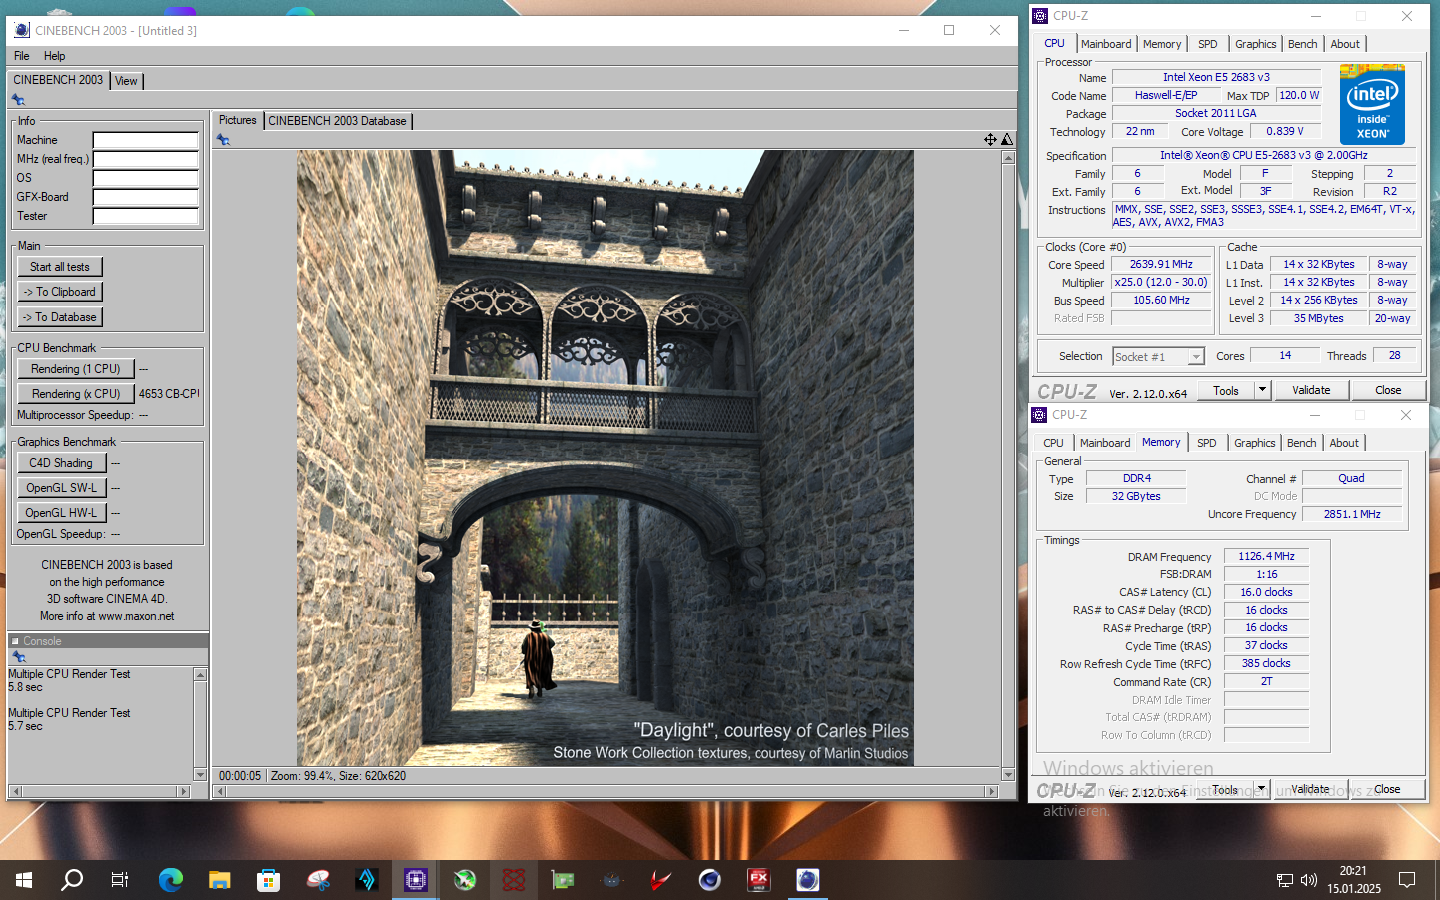Click the Start all tests button
The image size is (1440, 900).
click(60, 267)
